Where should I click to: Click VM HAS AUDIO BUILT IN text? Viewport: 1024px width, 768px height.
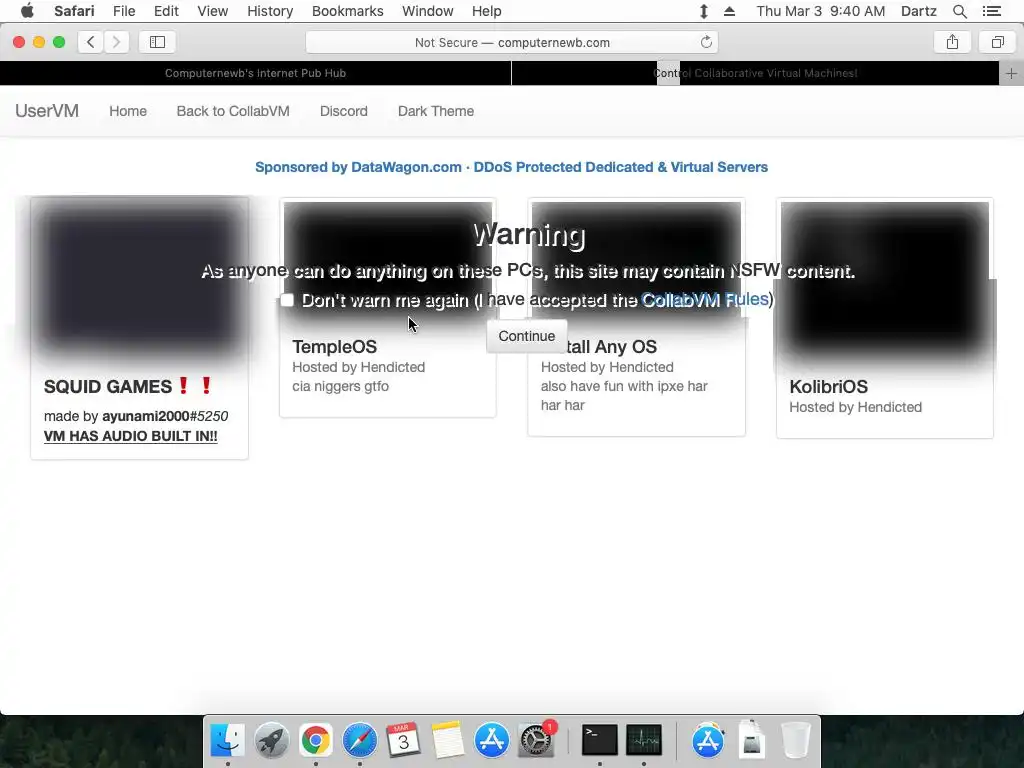pos(131,436)
